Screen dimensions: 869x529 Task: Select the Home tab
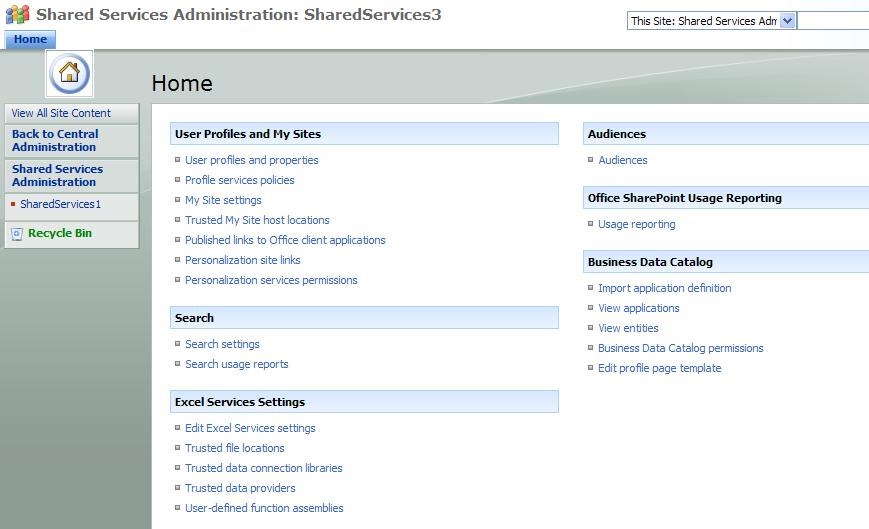30,39
